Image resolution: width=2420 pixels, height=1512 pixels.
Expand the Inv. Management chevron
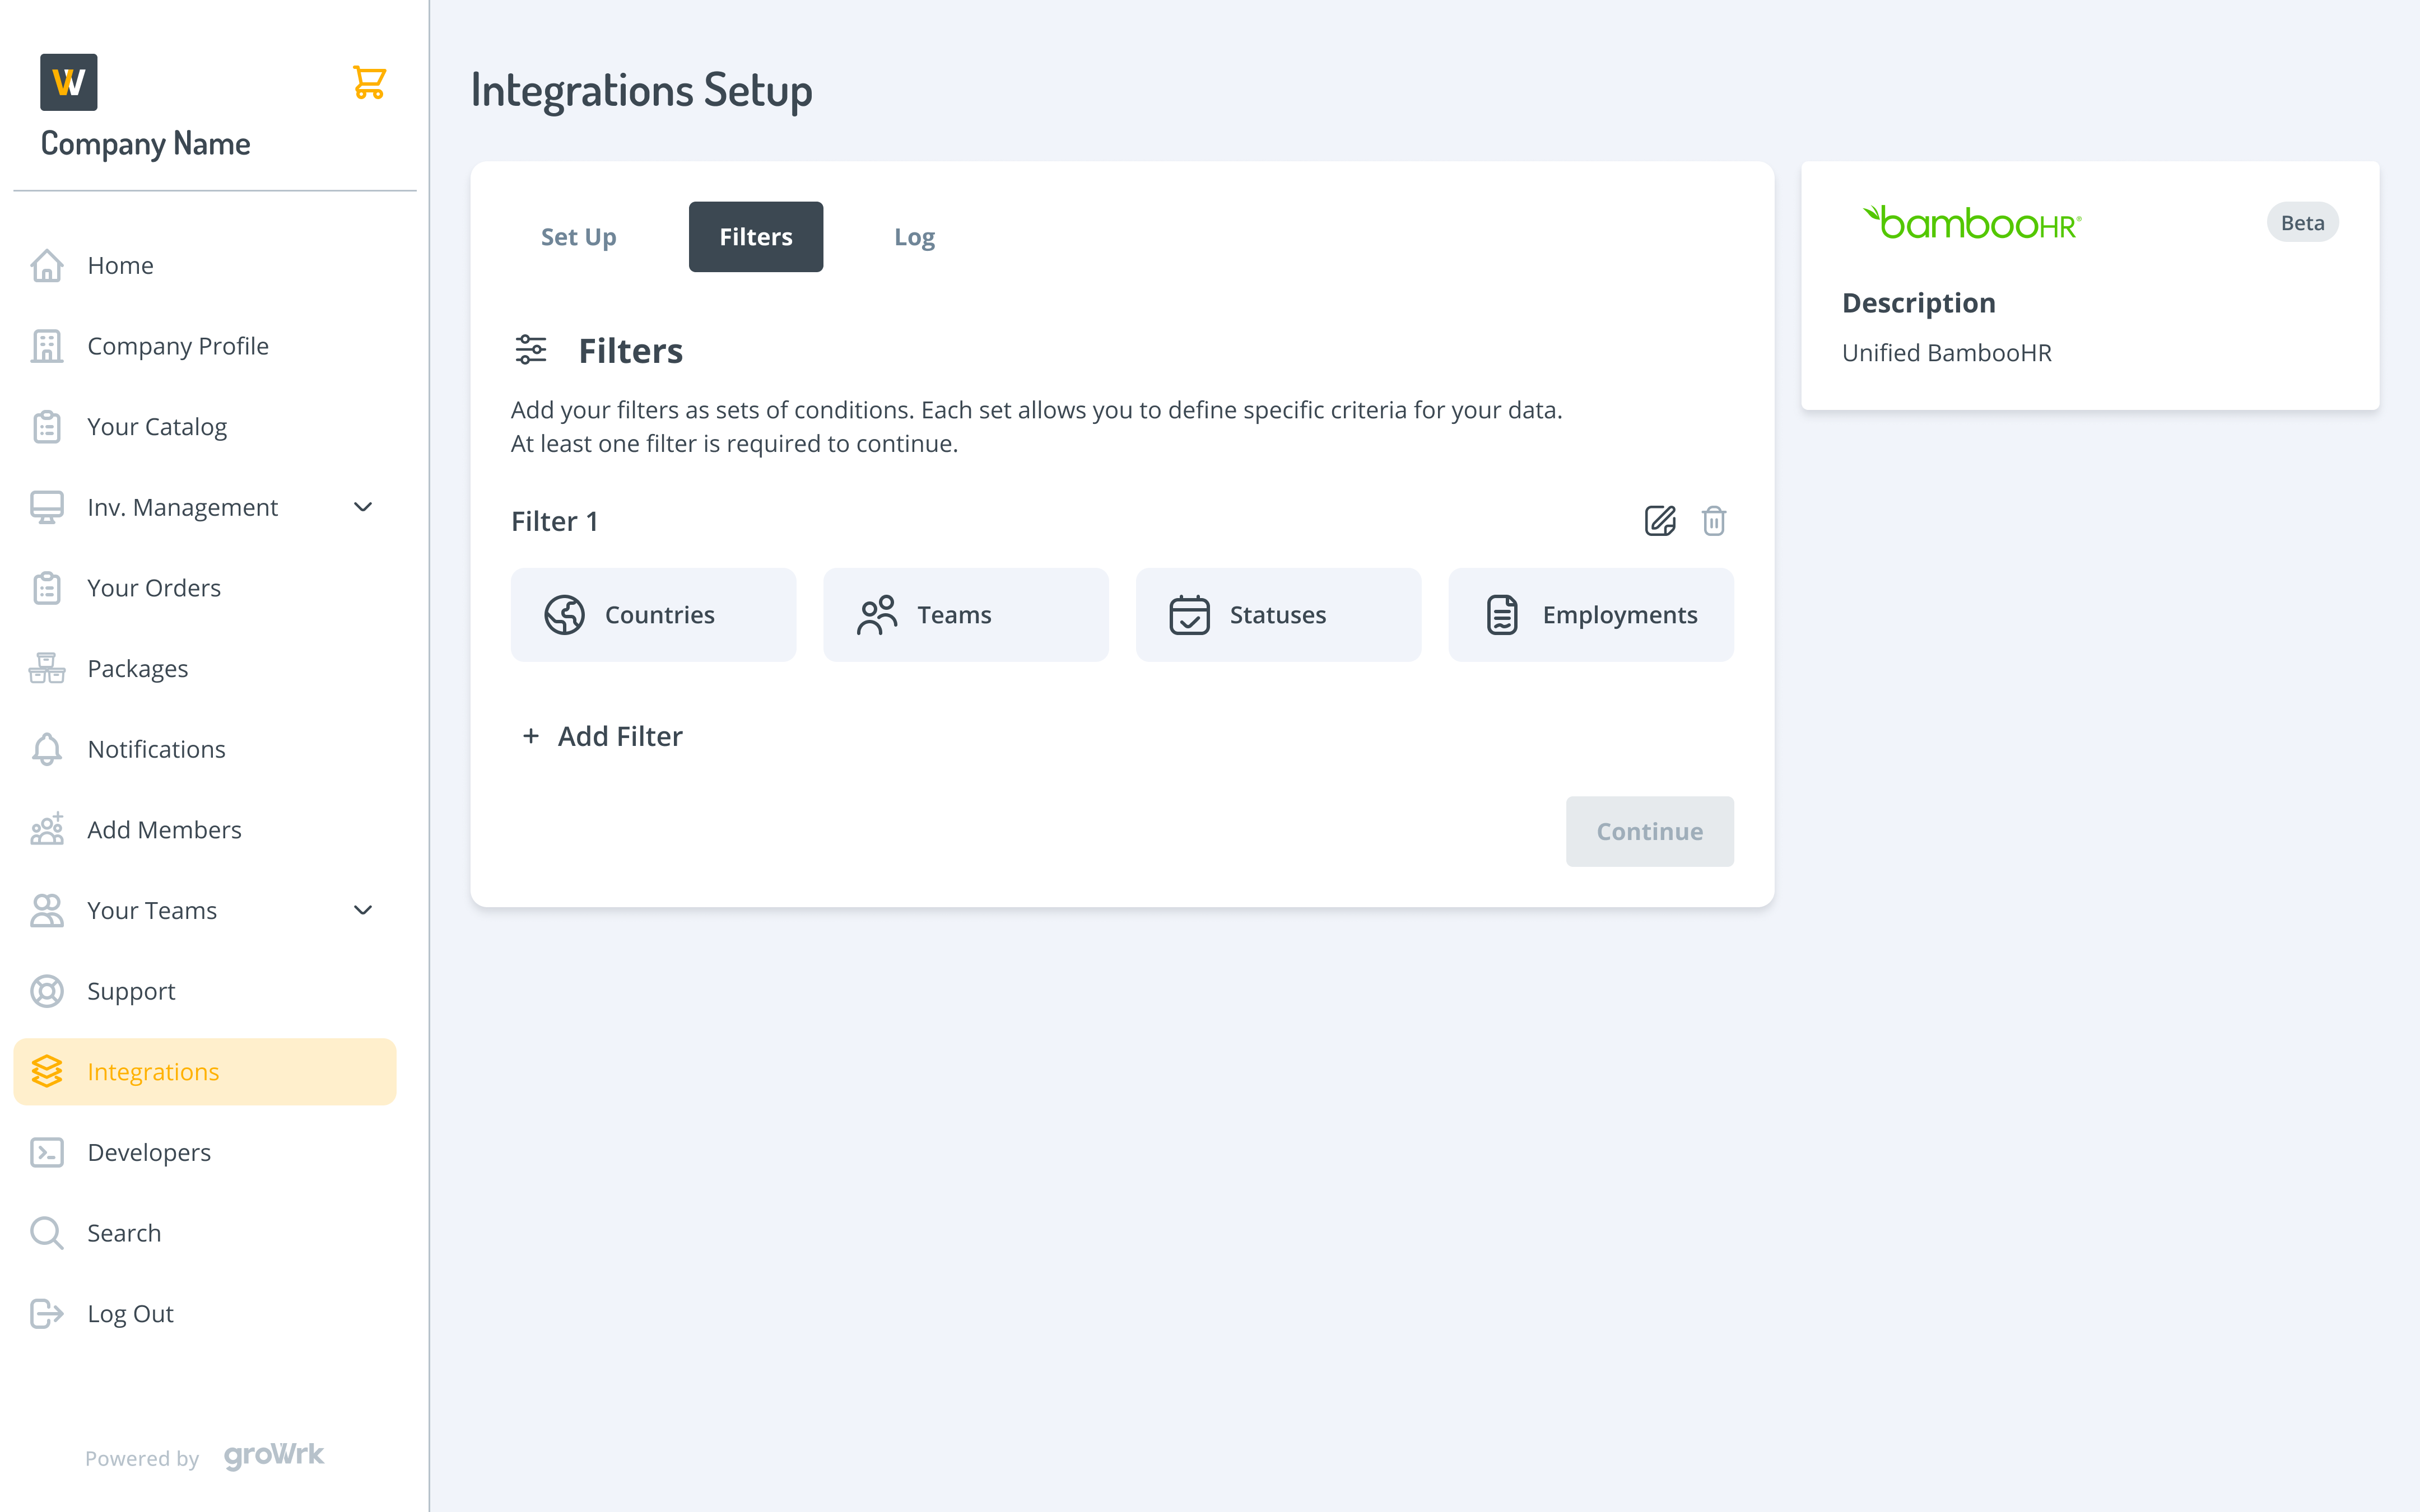click(x=363, y=507)
